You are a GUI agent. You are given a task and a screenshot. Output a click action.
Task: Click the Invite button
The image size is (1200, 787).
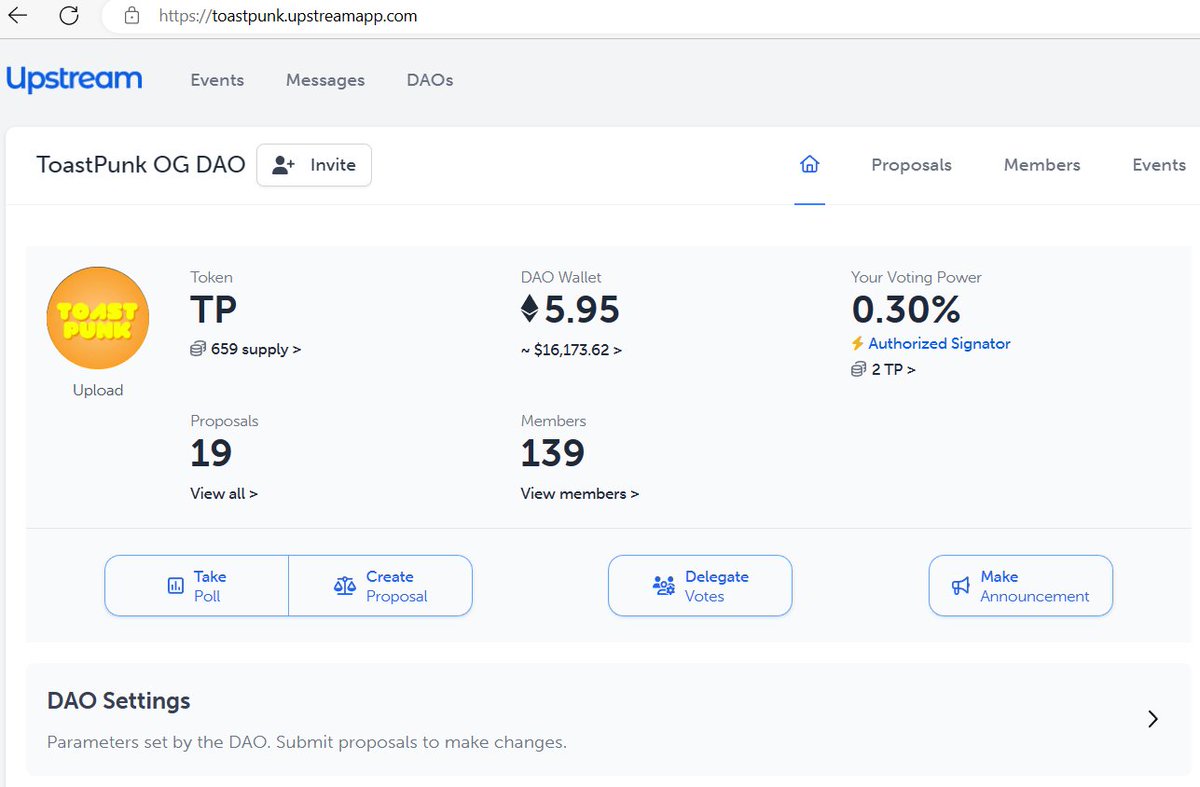click(x=314, y=165)
